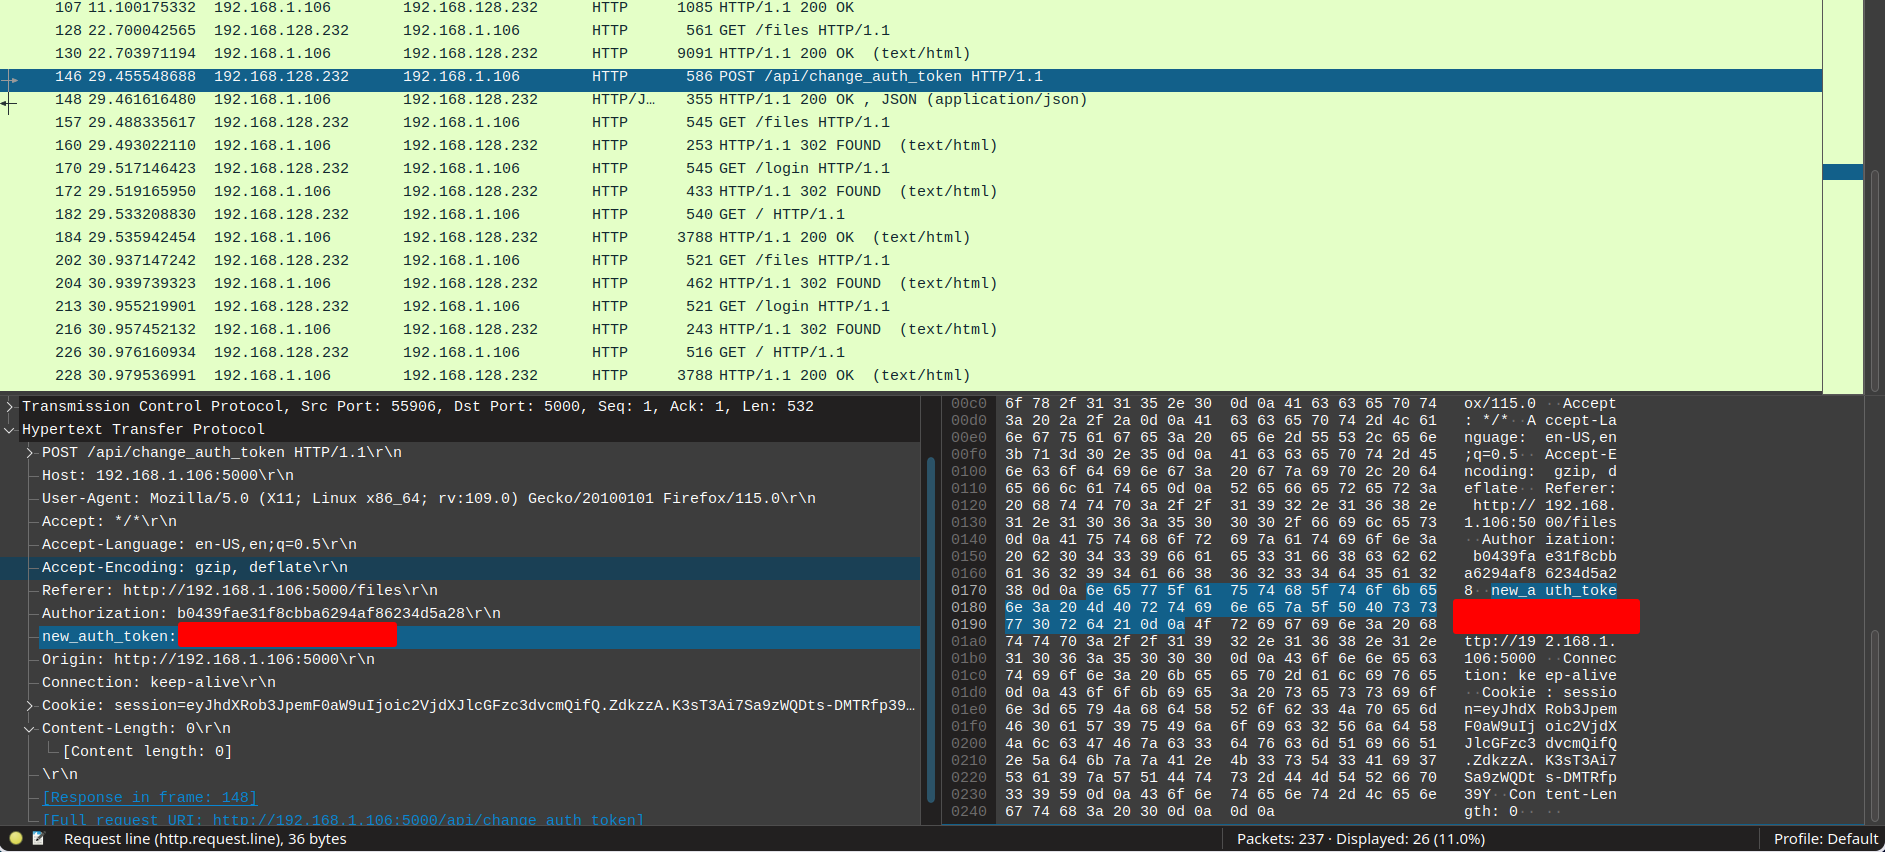The height and width of the screenshot is (852, 1885).
Task: Select the Authorization header line
Action: 271,614
